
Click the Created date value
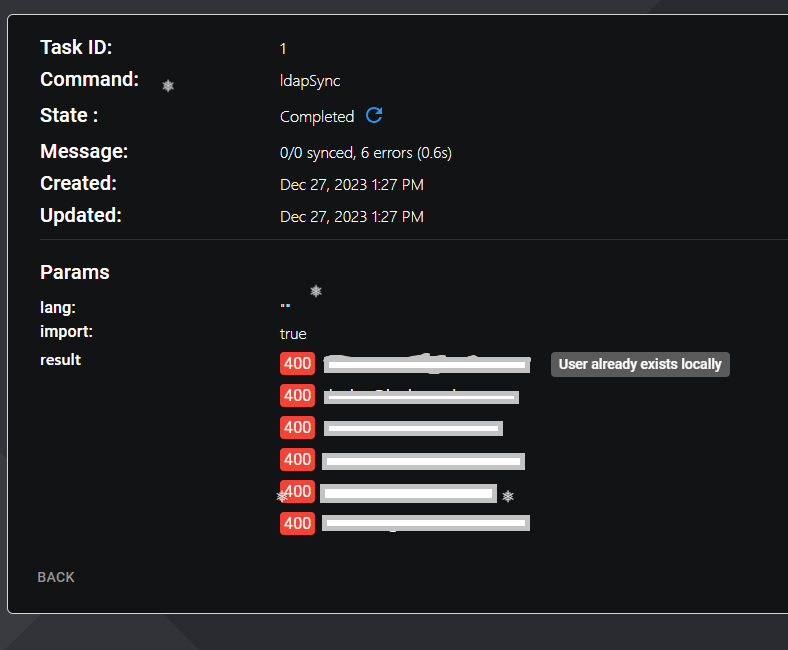click(351, 185)
